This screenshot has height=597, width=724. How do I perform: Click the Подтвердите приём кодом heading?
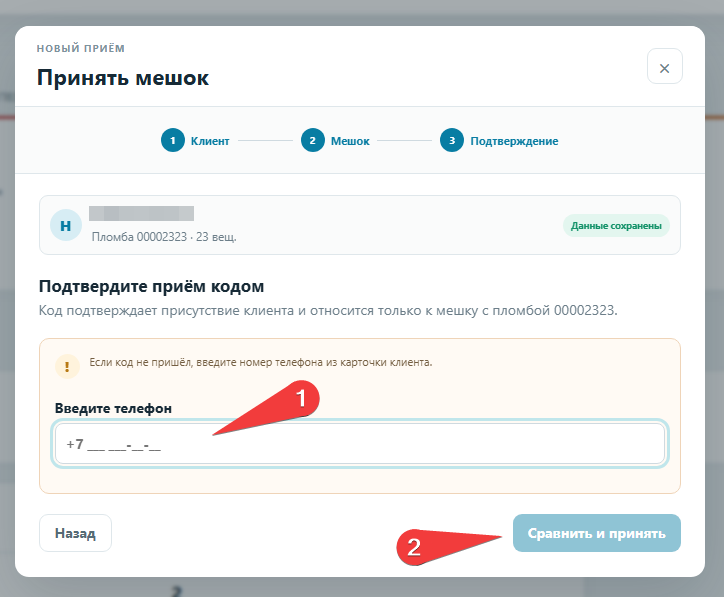coord(151,286)
